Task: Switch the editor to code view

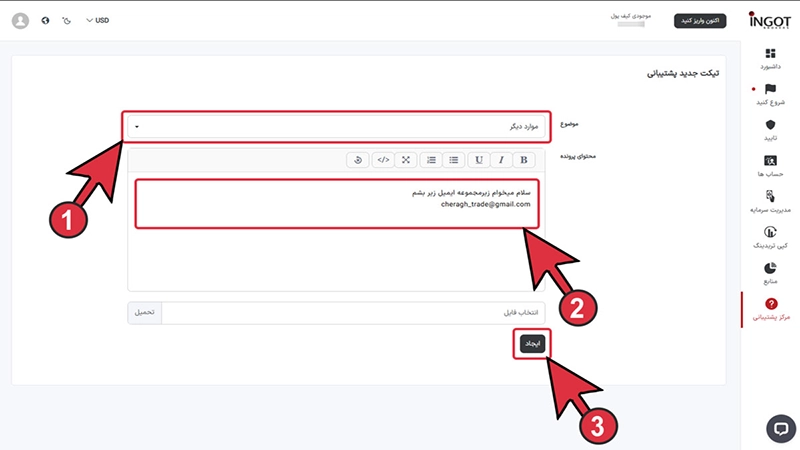Action: (383, 159)
